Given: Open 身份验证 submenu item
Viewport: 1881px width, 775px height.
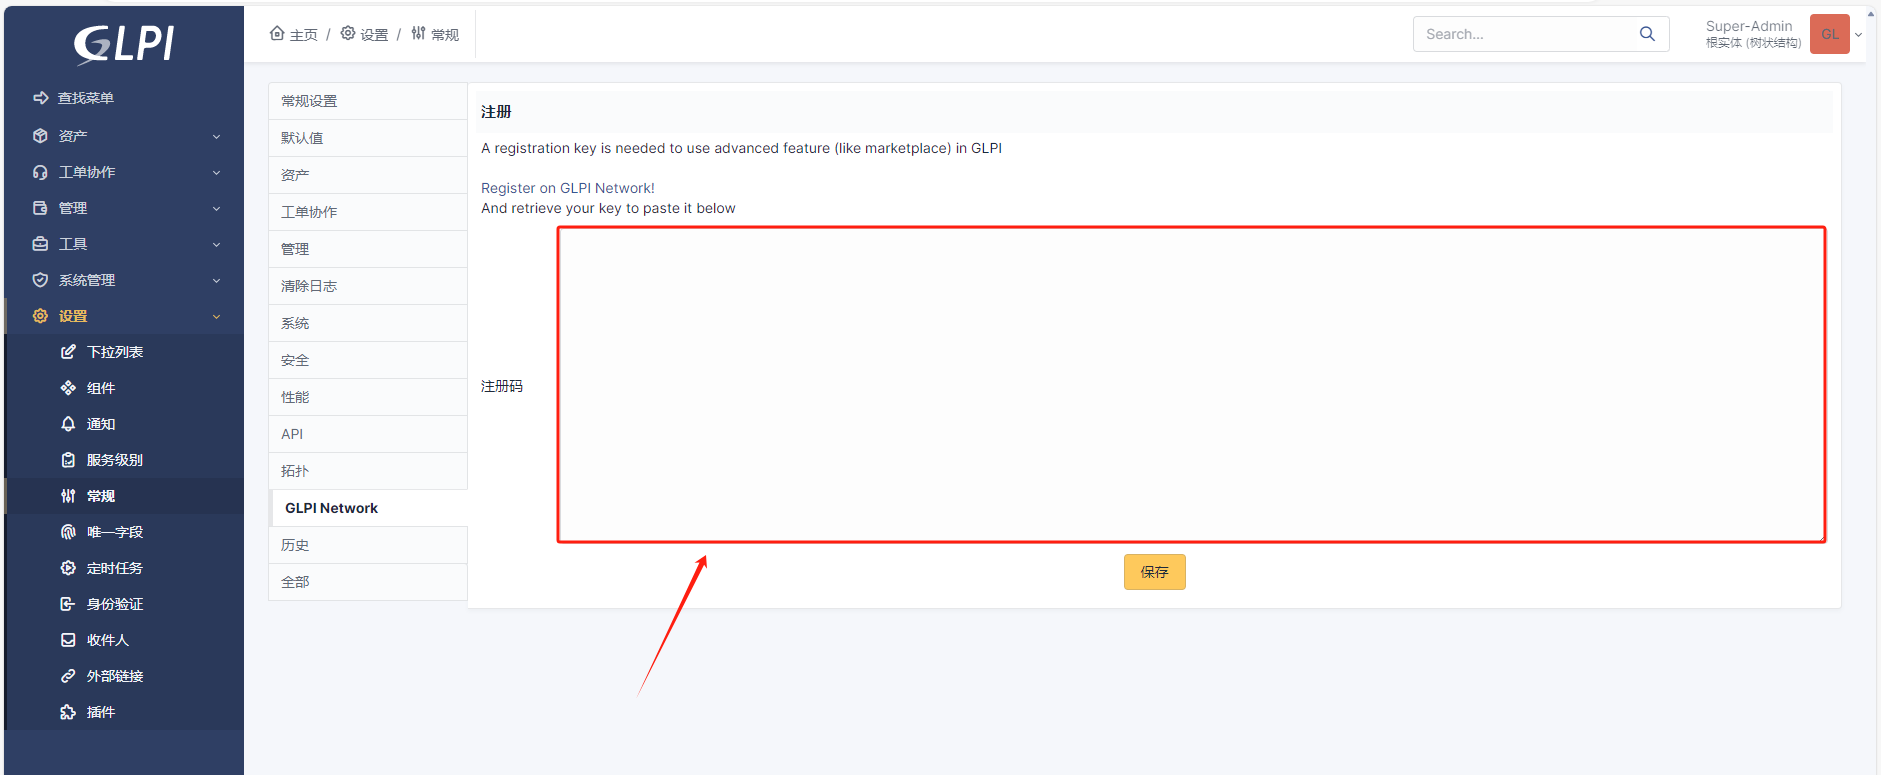Looking at the screenshot, I should pyautogui.click(x=124, y=604).
